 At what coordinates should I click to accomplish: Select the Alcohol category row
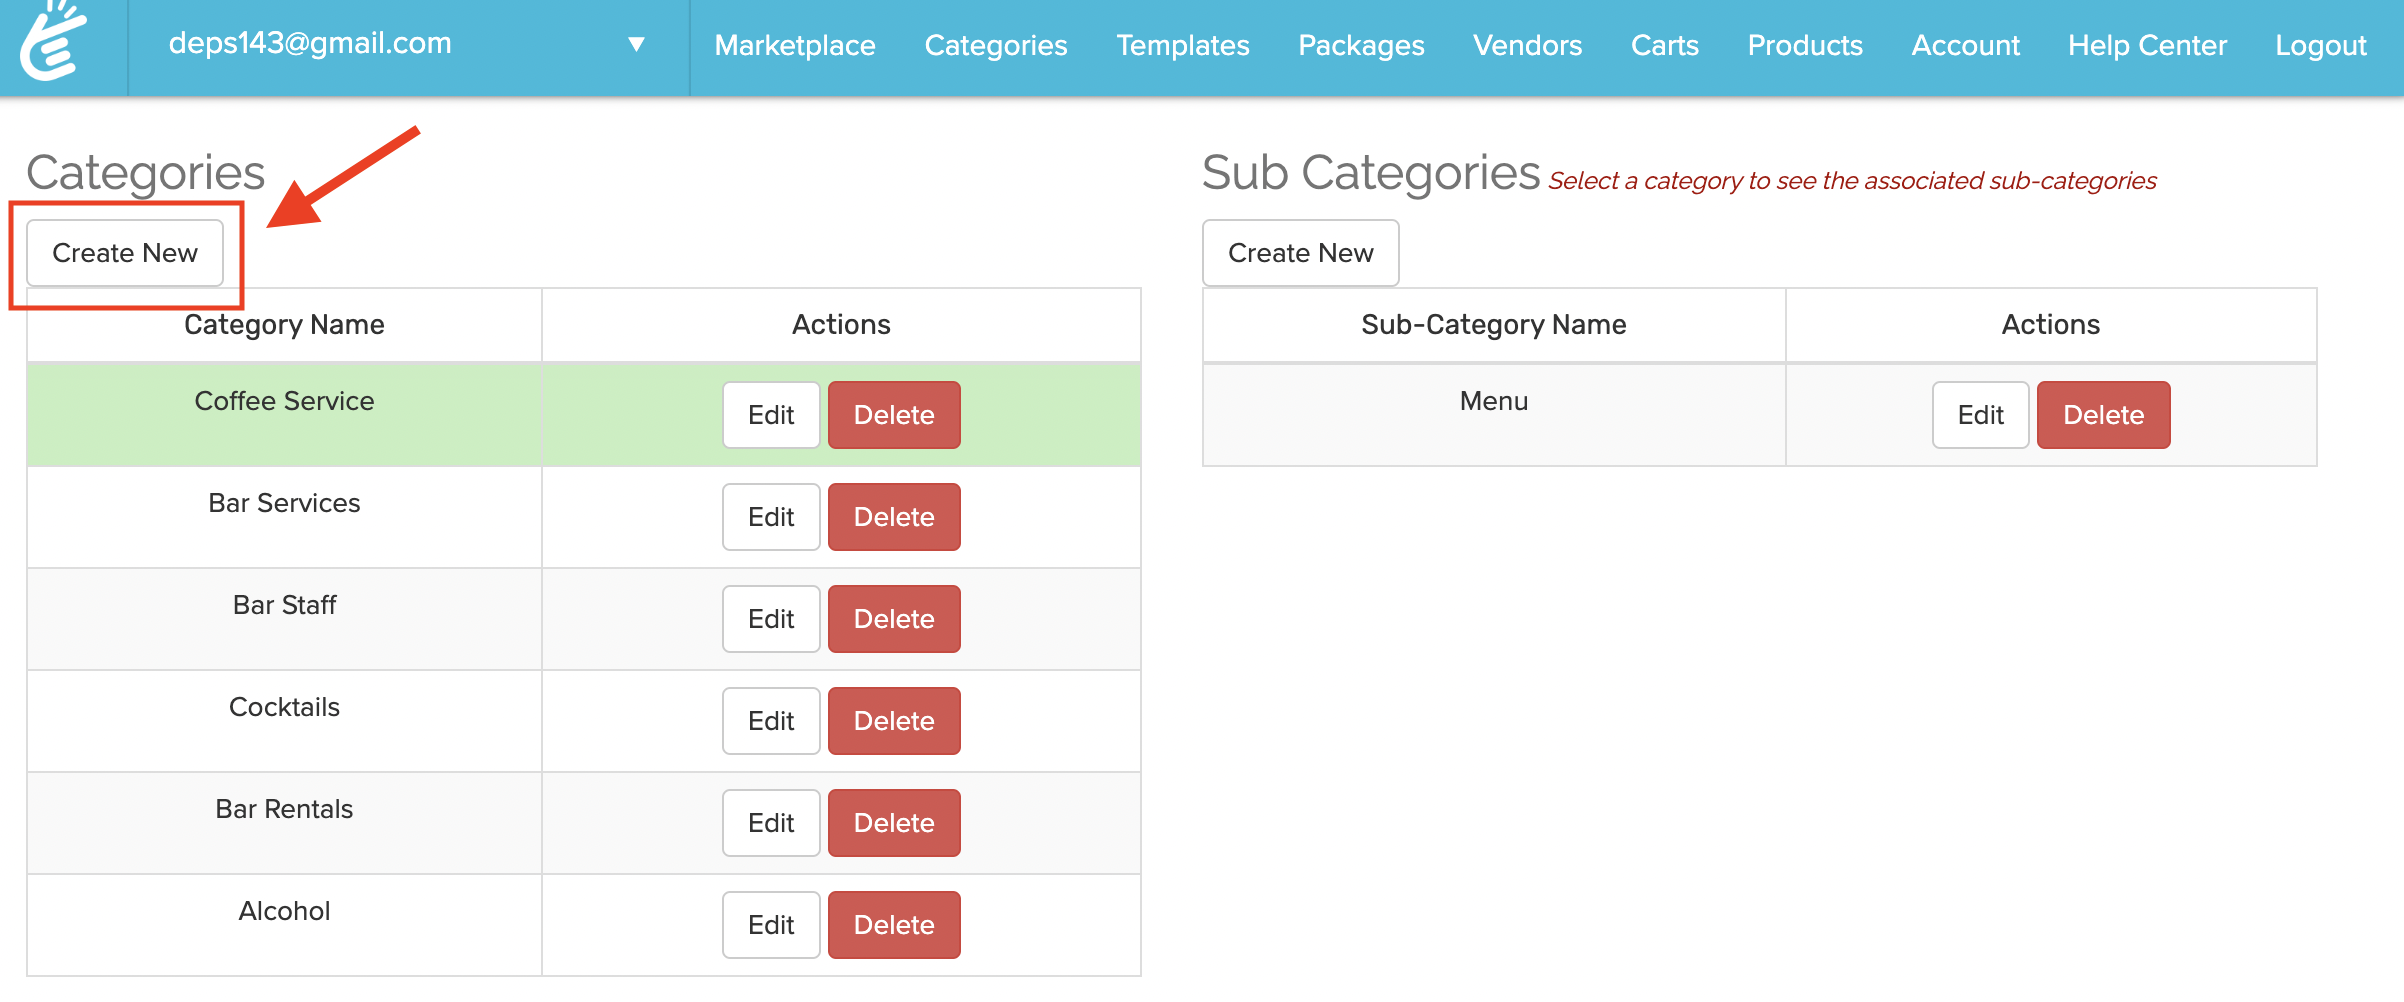tap(284, 911)
